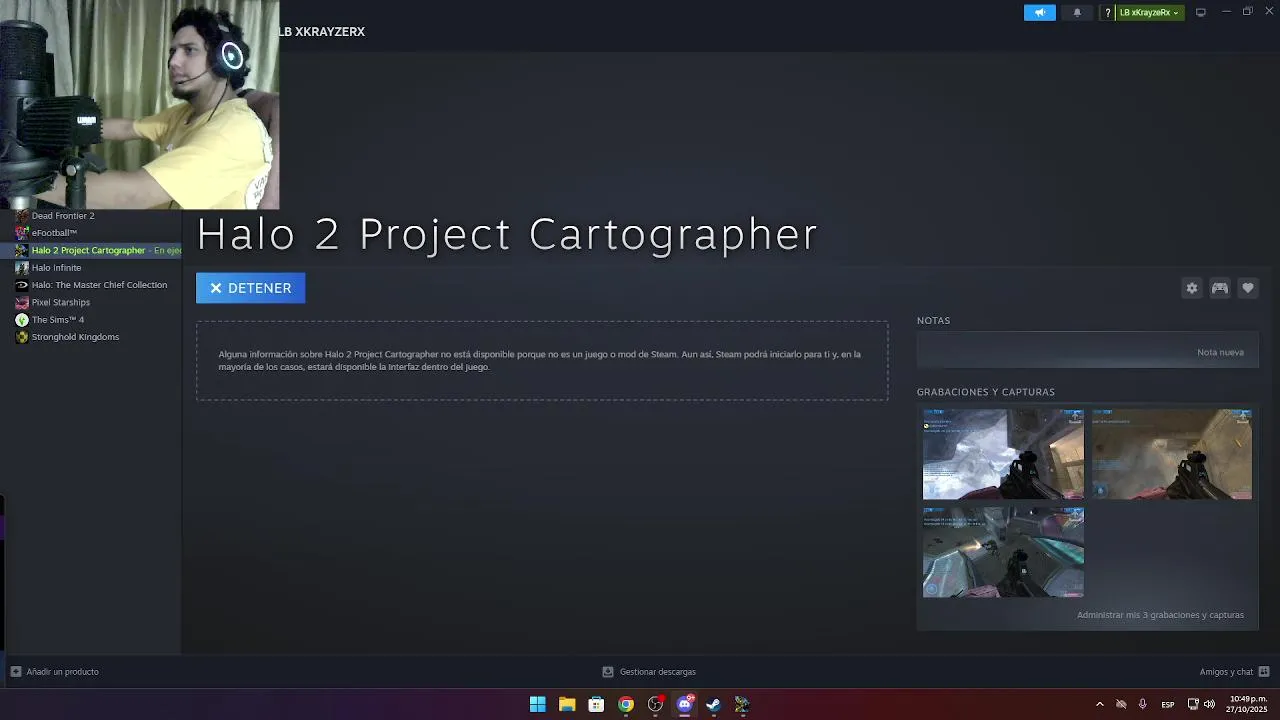The width and height of the screenshot is (1280, 720).
Task: Select Halo 2 Project Cartographer entry
Action: tap(91, 250)
